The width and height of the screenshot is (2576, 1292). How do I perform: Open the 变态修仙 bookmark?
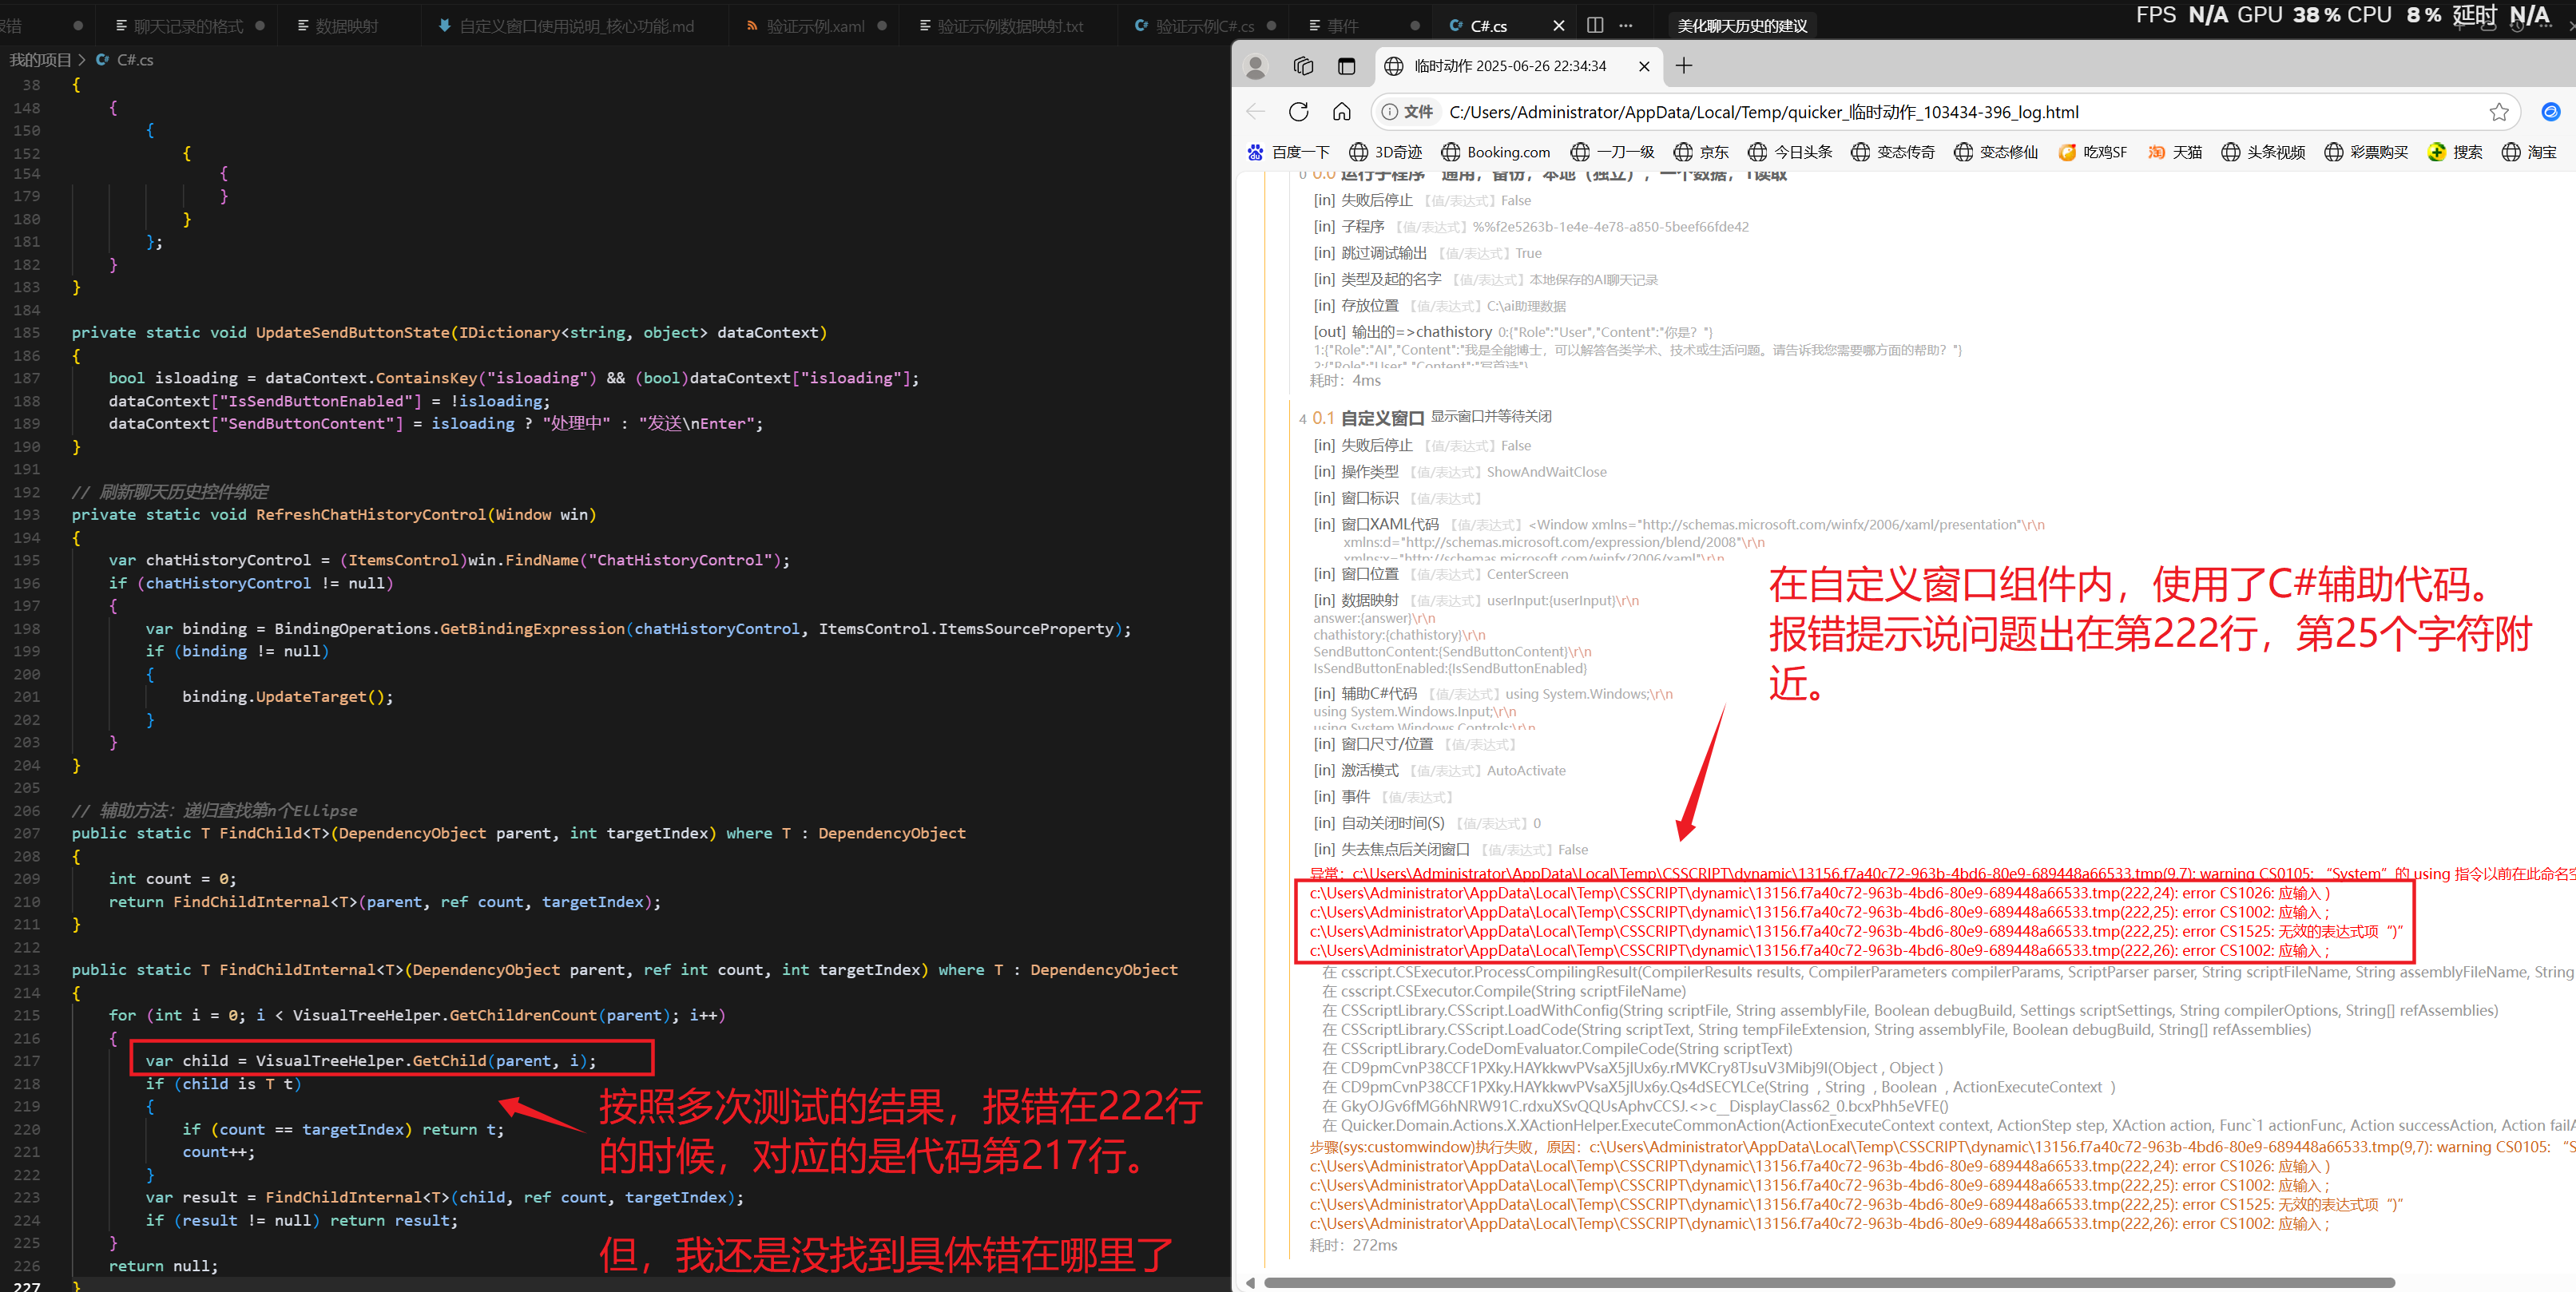point(1996,152)
